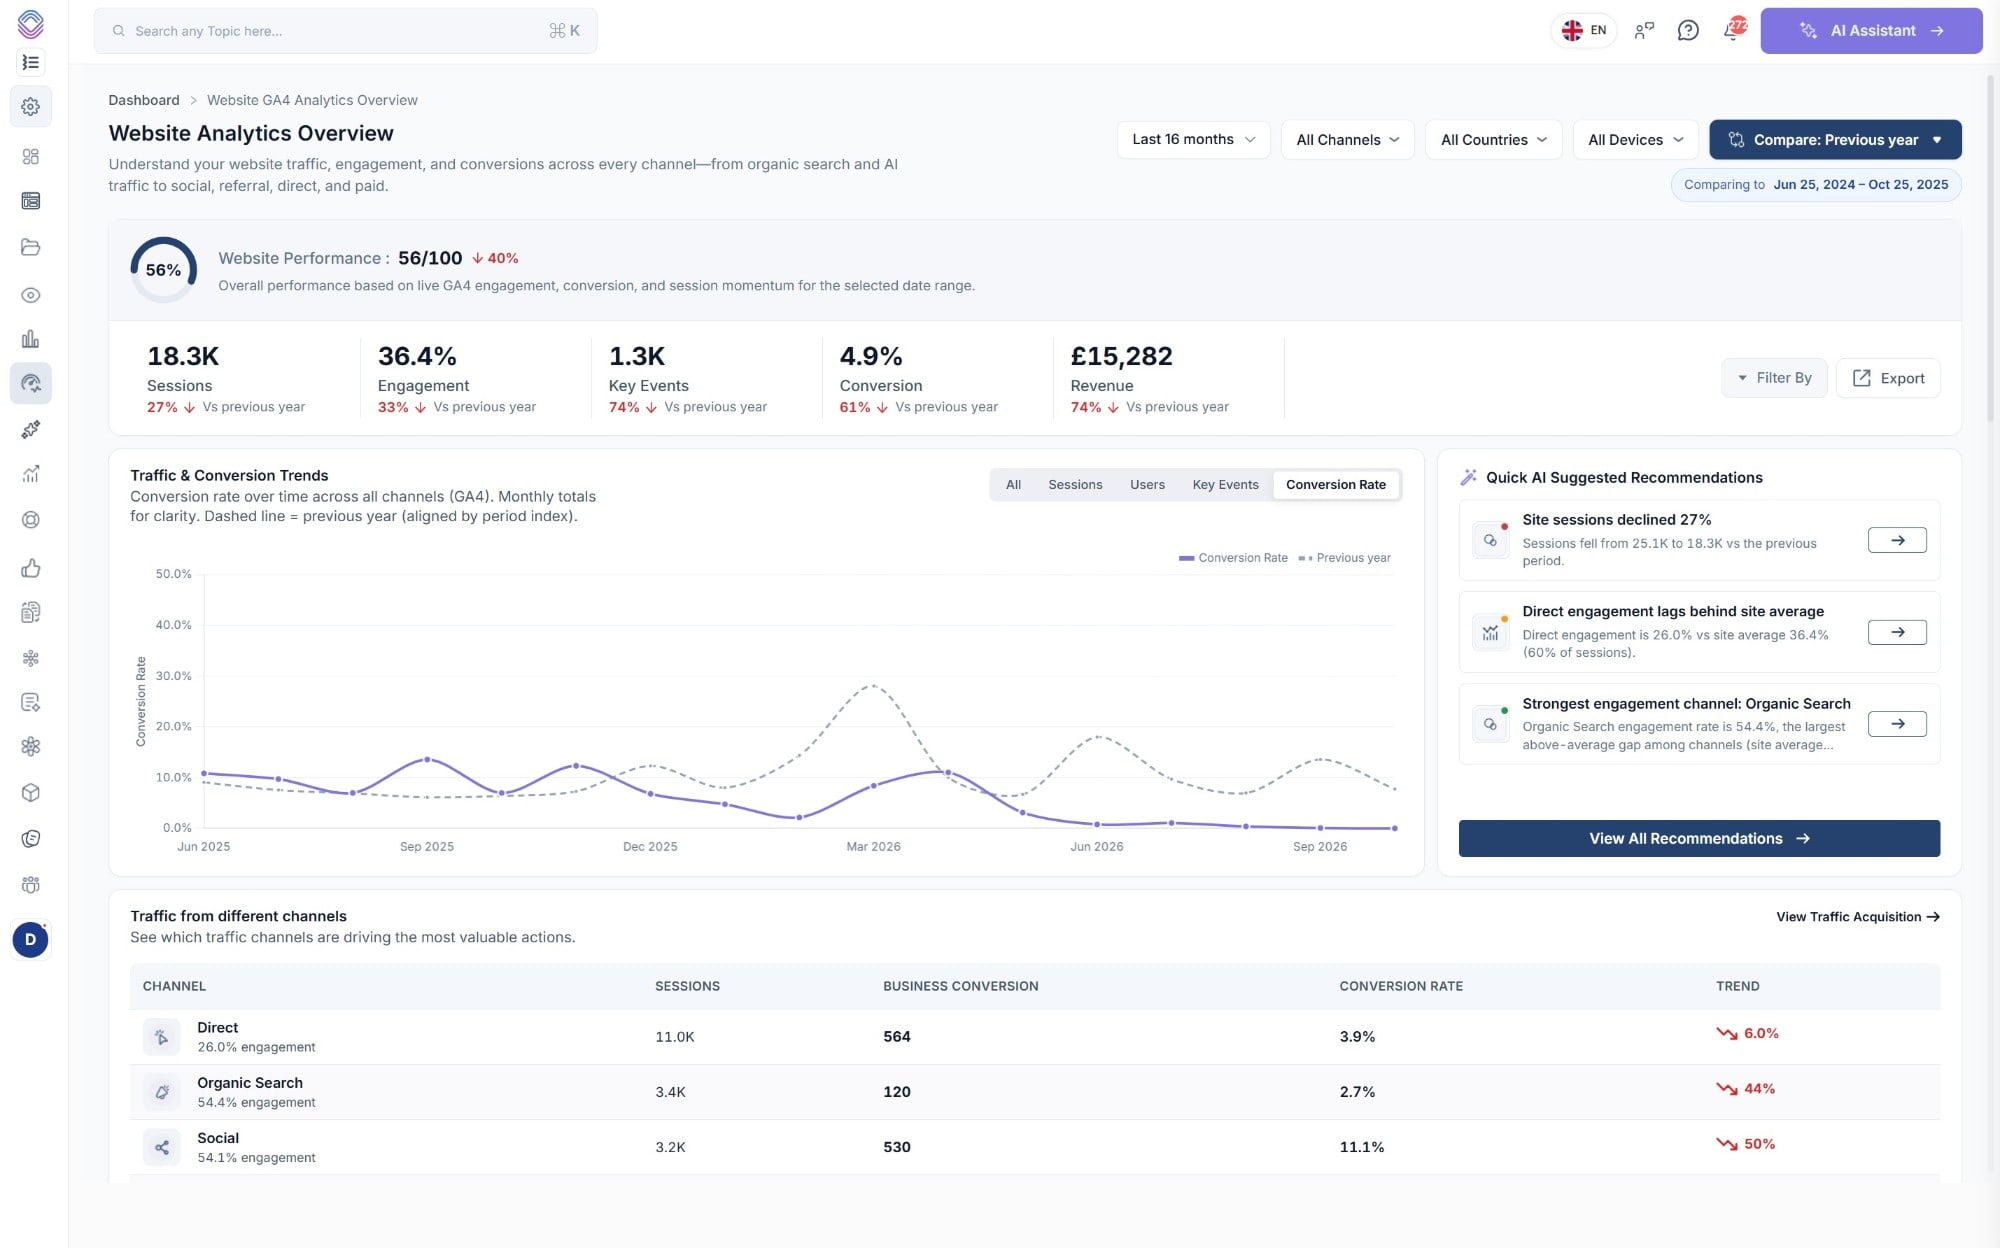Viewport: 2000px width, 1248px height.
Task: Click the Export button
Action: 1888,378
